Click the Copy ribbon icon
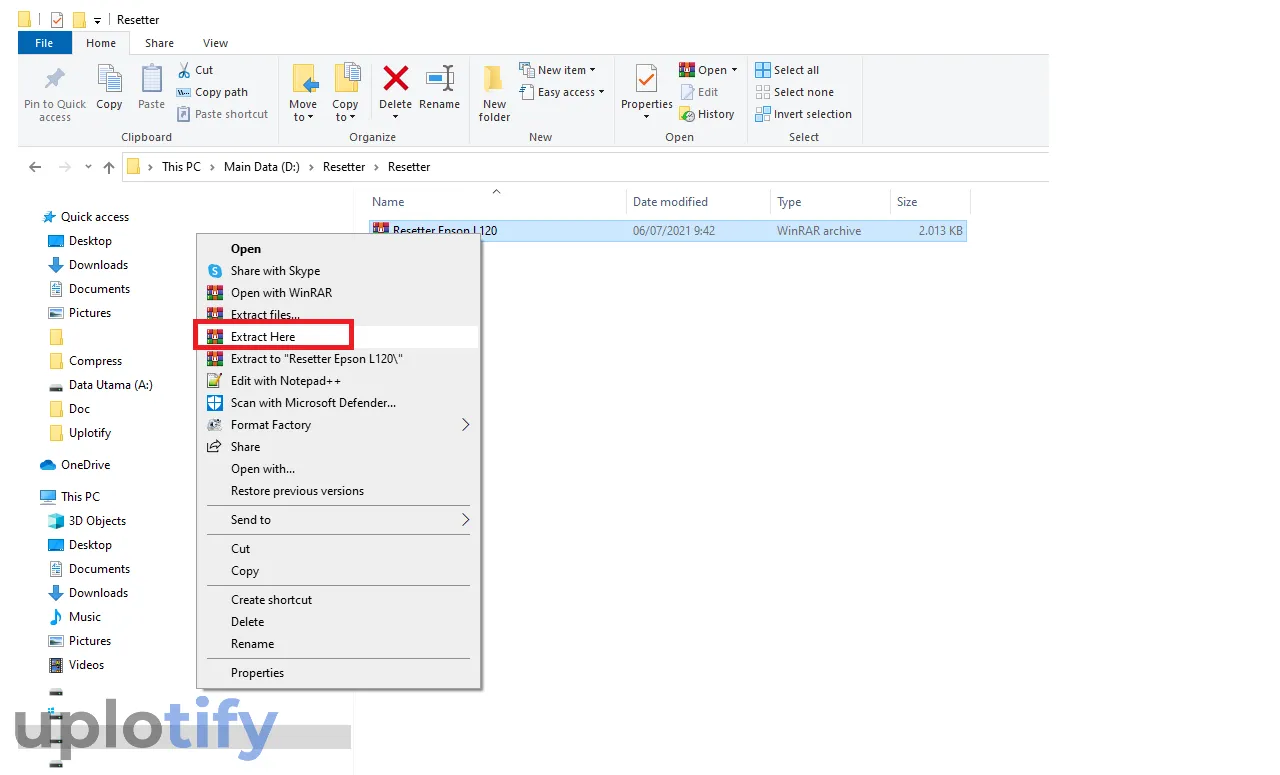Viewport: 1280px width, 775px height. coord(109,78)
